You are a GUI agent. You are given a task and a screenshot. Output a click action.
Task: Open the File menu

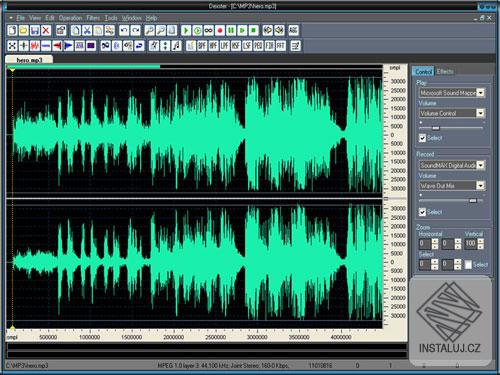click(x=21, y=18)
